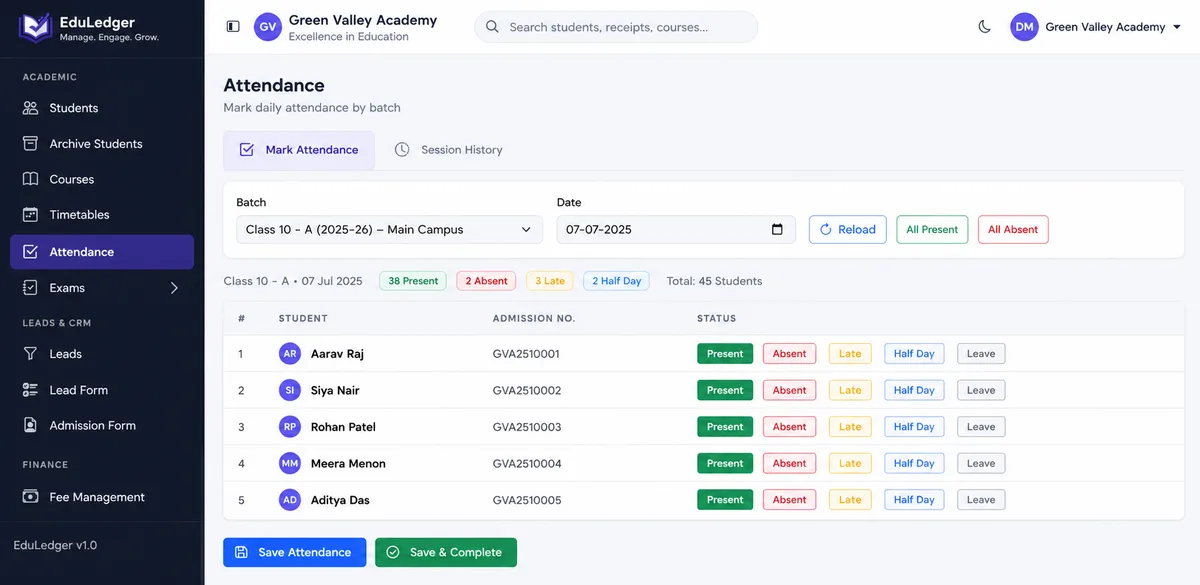Mark Meera Menon as Late
Screen dimensions: 1200x585
click(x=850, y=463)
